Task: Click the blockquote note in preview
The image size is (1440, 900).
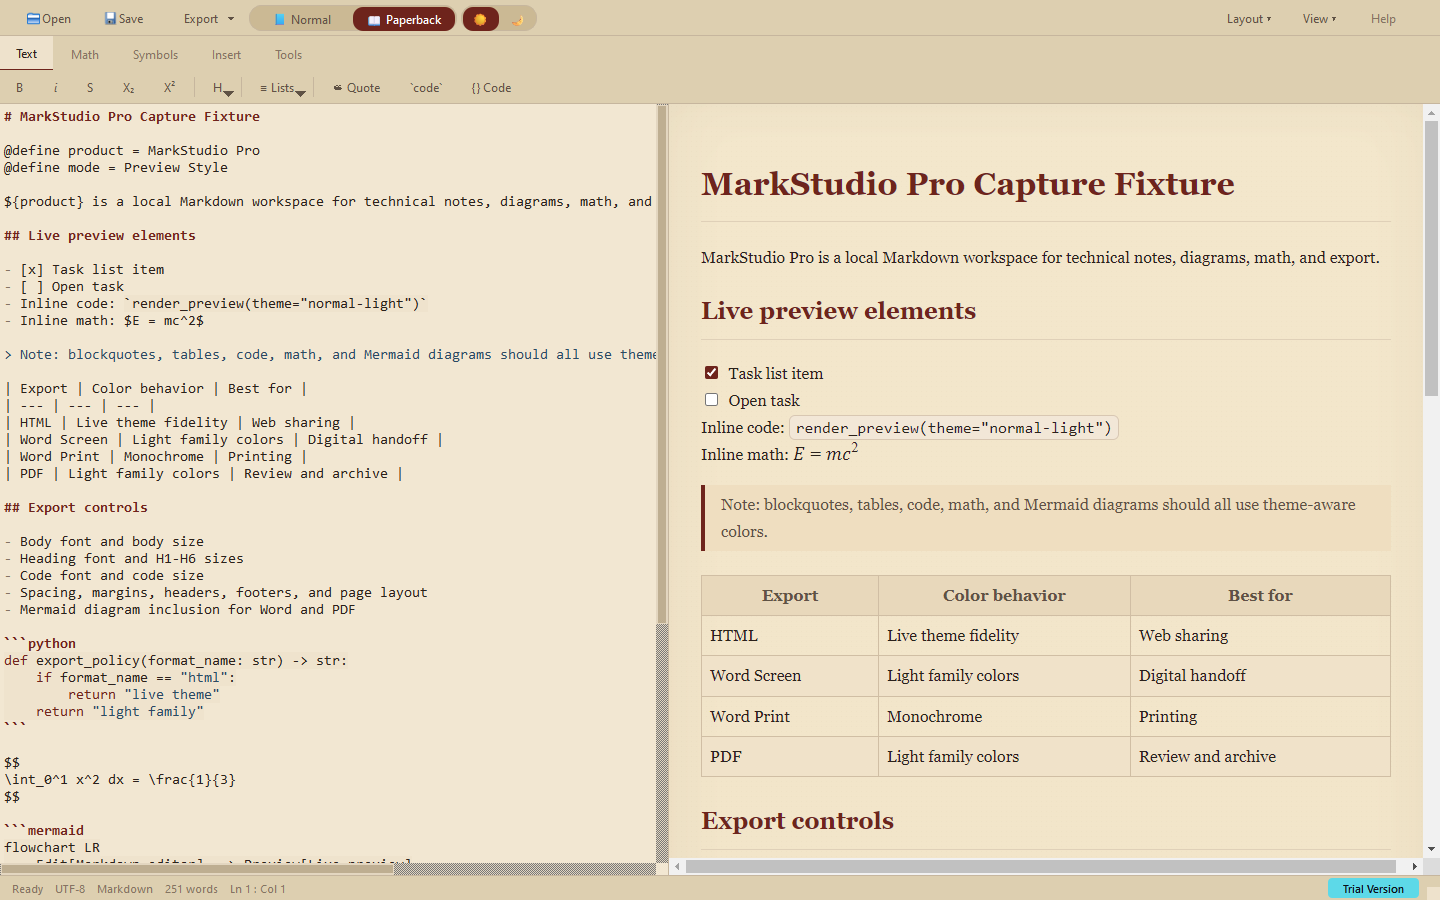Action: click(1046, 518)
